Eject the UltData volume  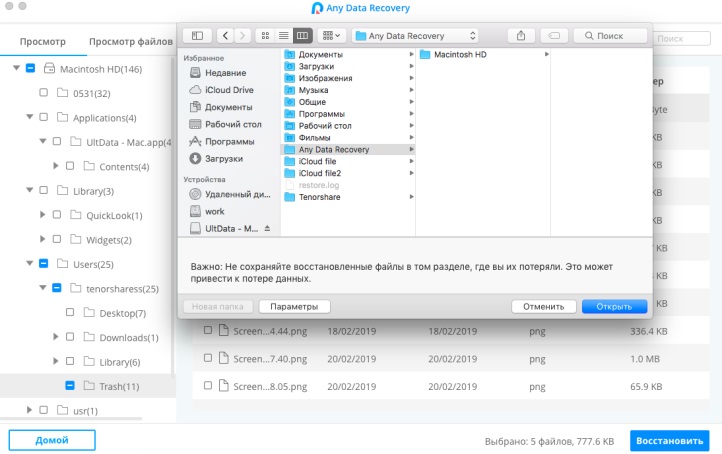(267, 228)
